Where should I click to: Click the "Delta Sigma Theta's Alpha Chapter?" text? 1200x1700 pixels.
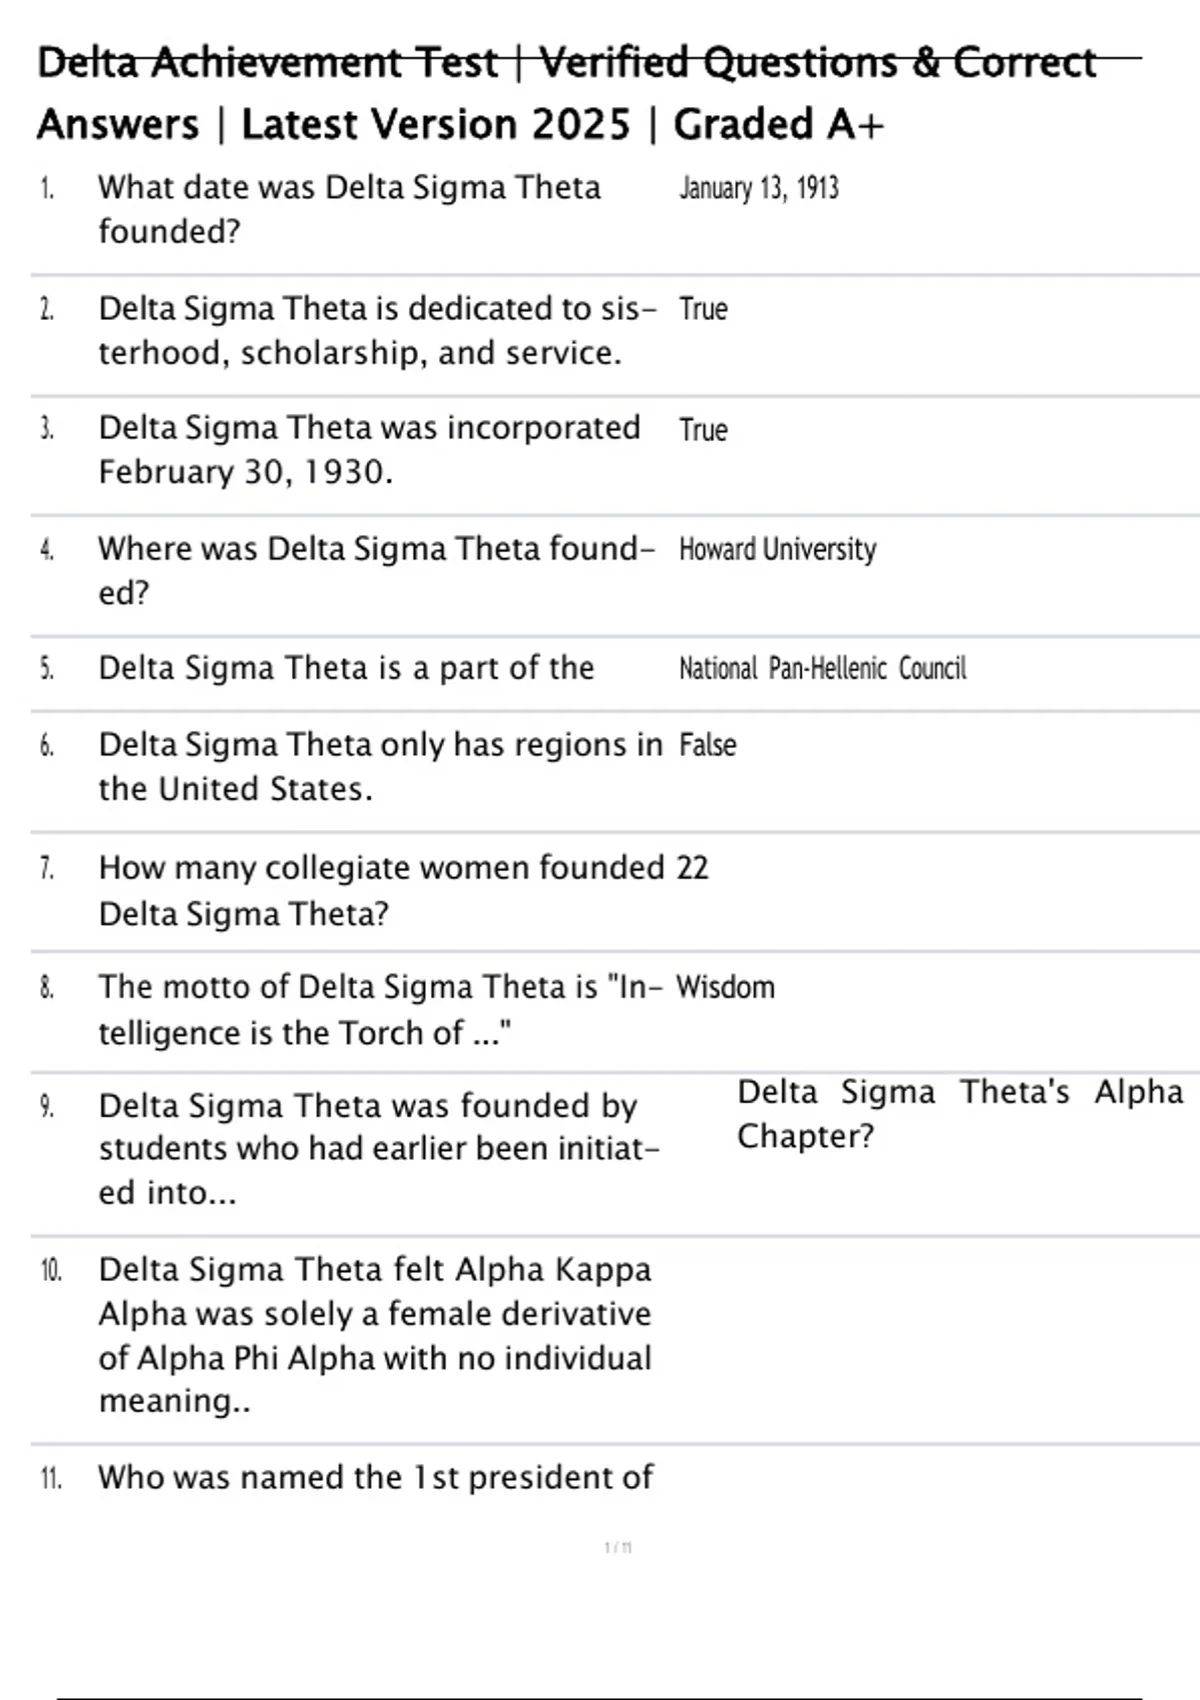pyautogui.click(x=959, y=1113)
